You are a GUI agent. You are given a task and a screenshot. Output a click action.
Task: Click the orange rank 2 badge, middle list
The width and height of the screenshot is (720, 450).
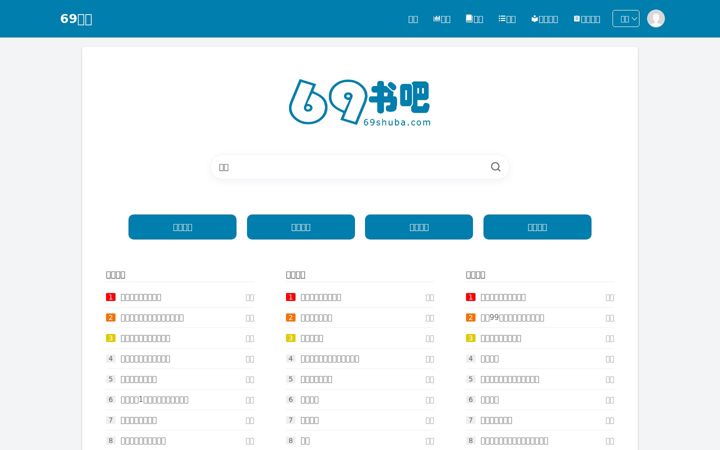pos(291,317)
